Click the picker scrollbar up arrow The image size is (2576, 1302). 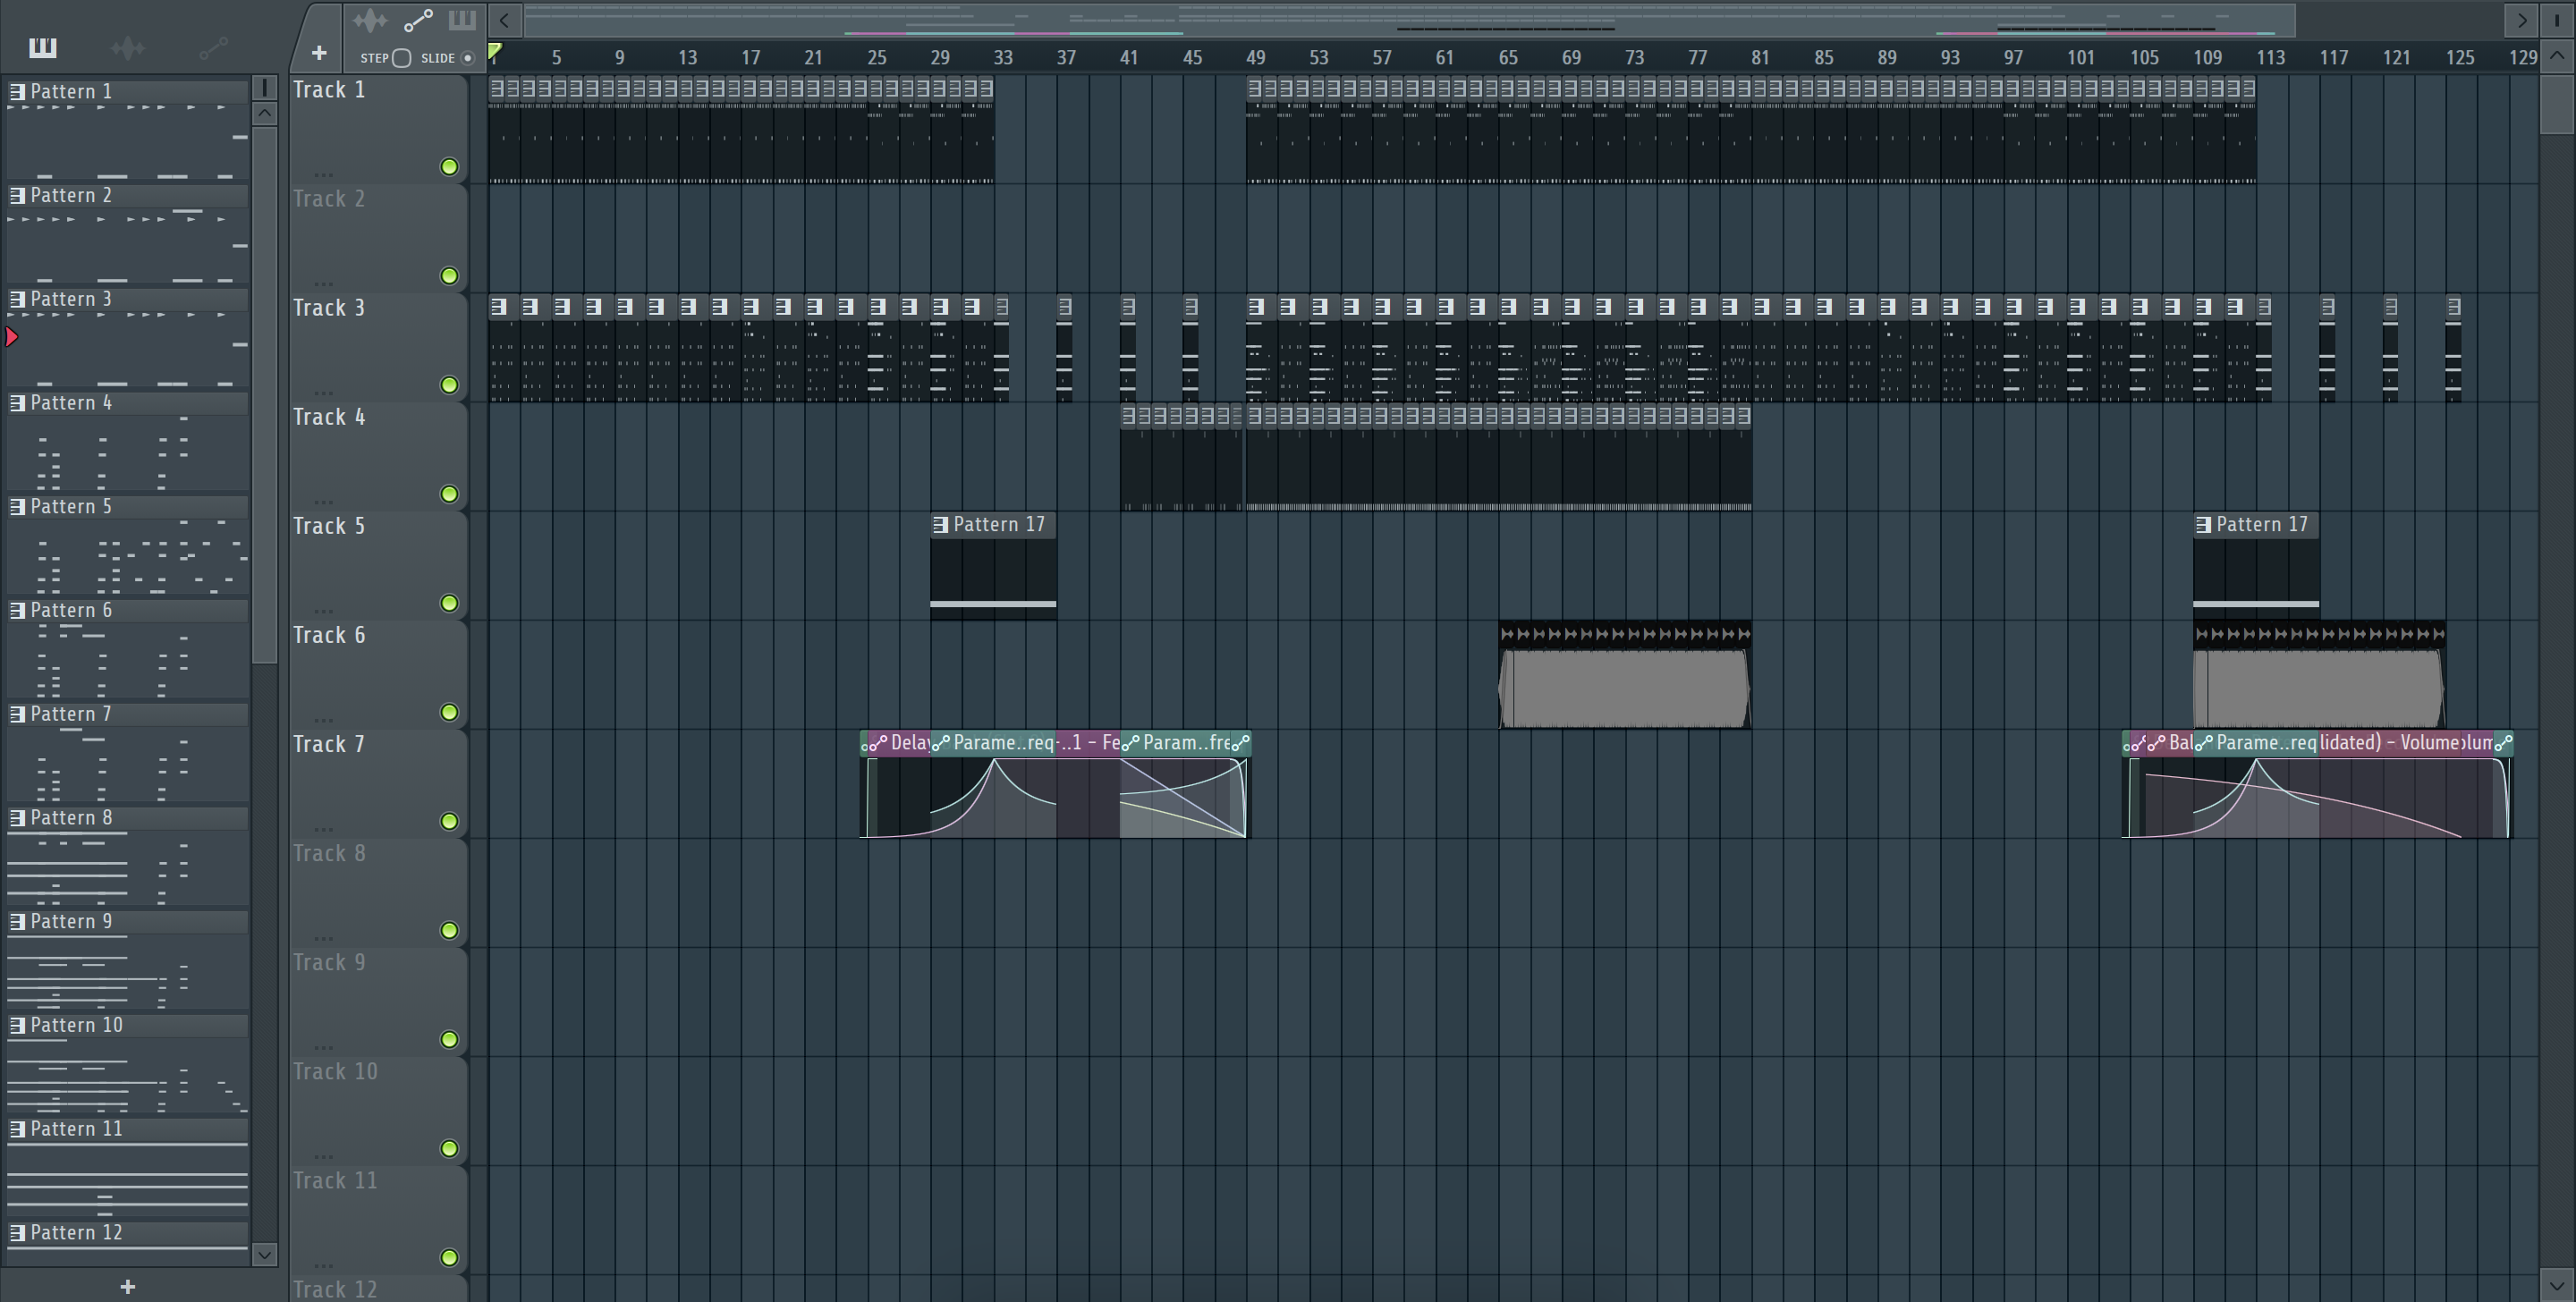point(264,113)
